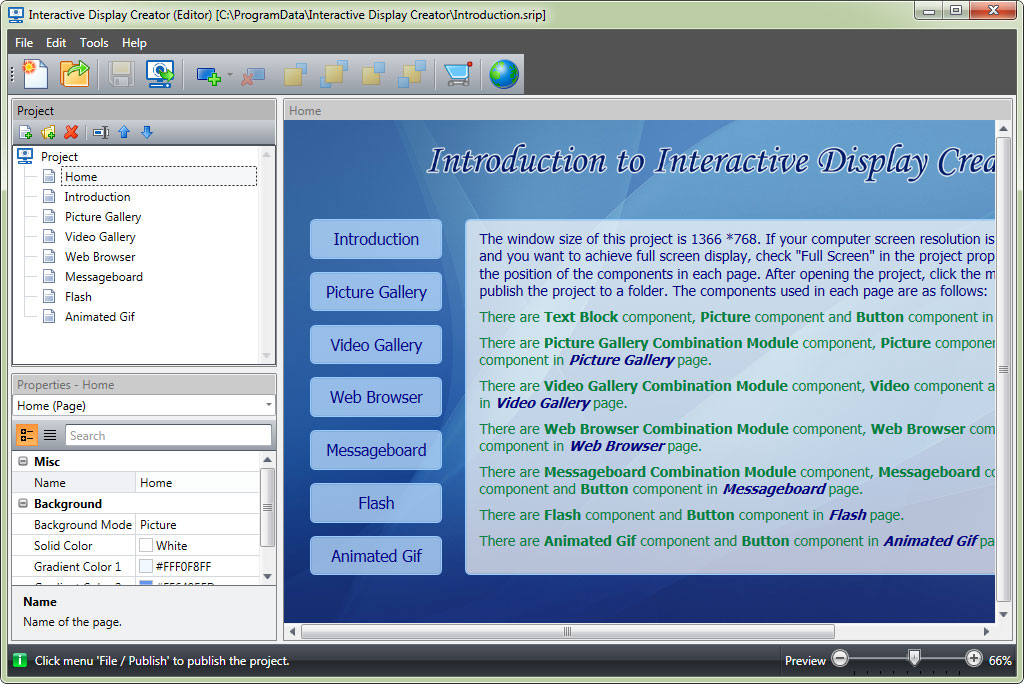
Task: Delete selected page with red X icon
Action: (71, 132)
